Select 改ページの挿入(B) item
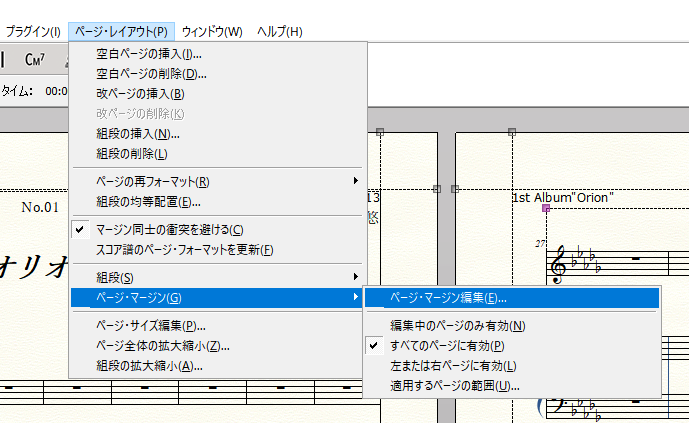Image resolution: width=689 pixels, height=423 pixels. point(140,93)
